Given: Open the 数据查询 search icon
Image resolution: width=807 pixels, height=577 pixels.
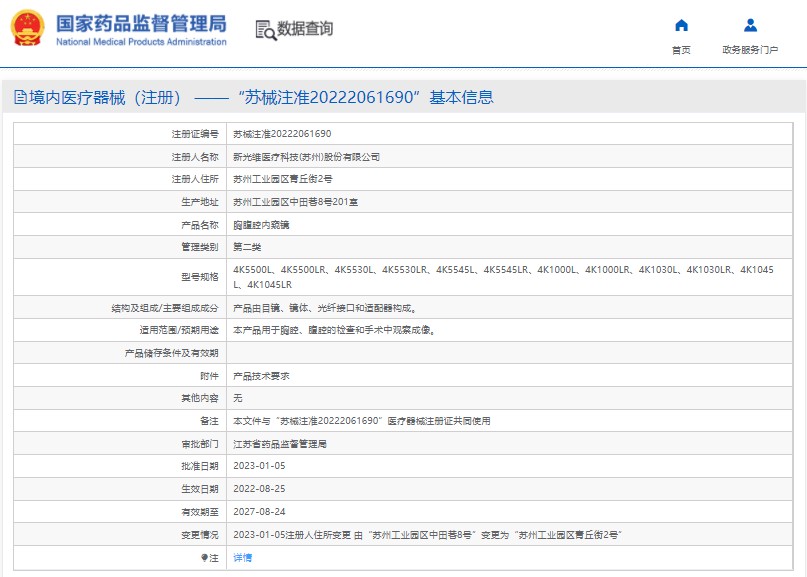Looking at the screenshot, I should tap(265, 30).
